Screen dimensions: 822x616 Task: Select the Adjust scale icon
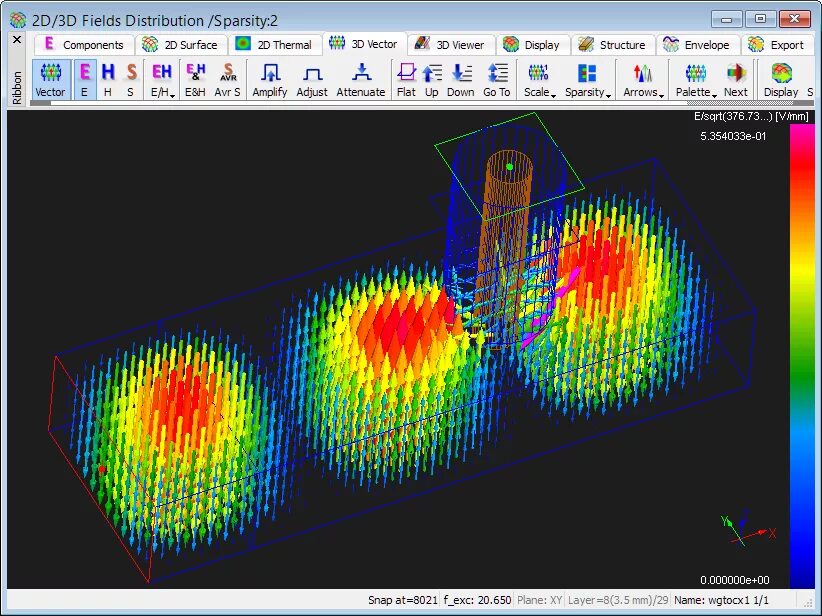pos(312,80)
